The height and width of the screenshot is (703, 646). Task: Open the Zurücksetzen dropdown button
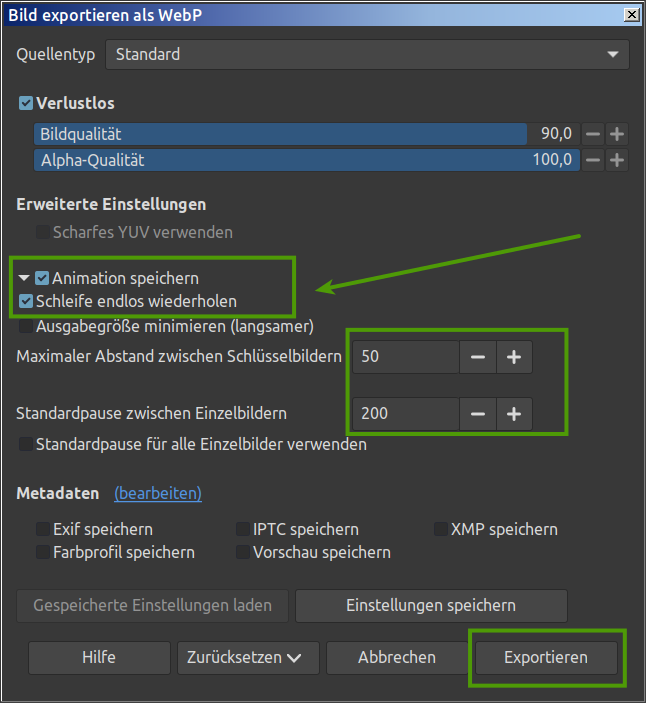(248, 657)
